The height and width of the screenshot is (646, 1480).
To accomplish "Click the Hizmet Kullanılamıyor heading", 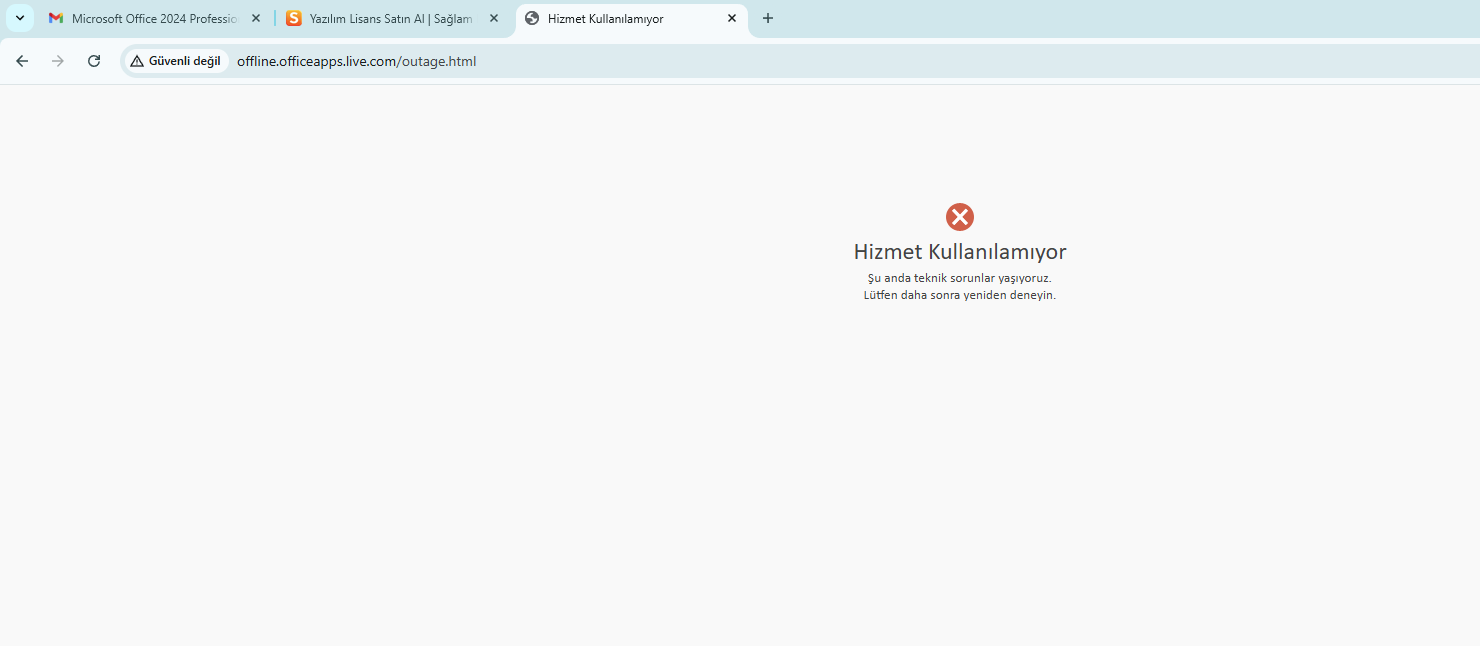I will [x=960, y=252].
